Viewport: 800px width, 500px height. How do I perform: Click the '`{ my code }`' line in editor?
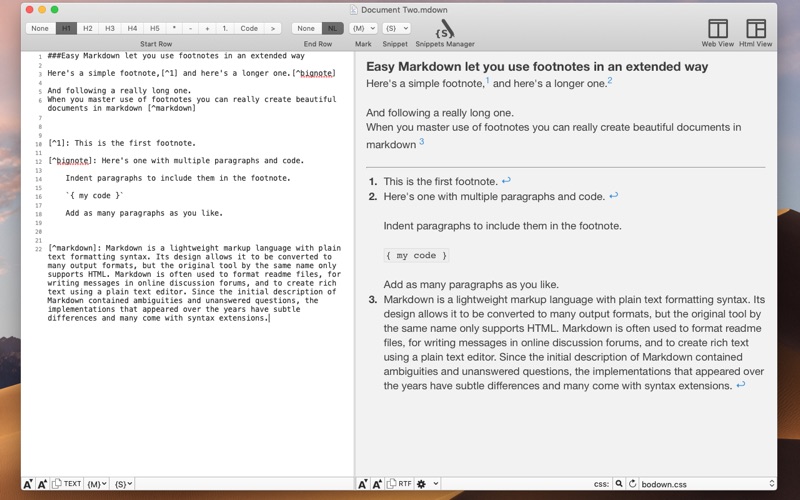(94, 195)
